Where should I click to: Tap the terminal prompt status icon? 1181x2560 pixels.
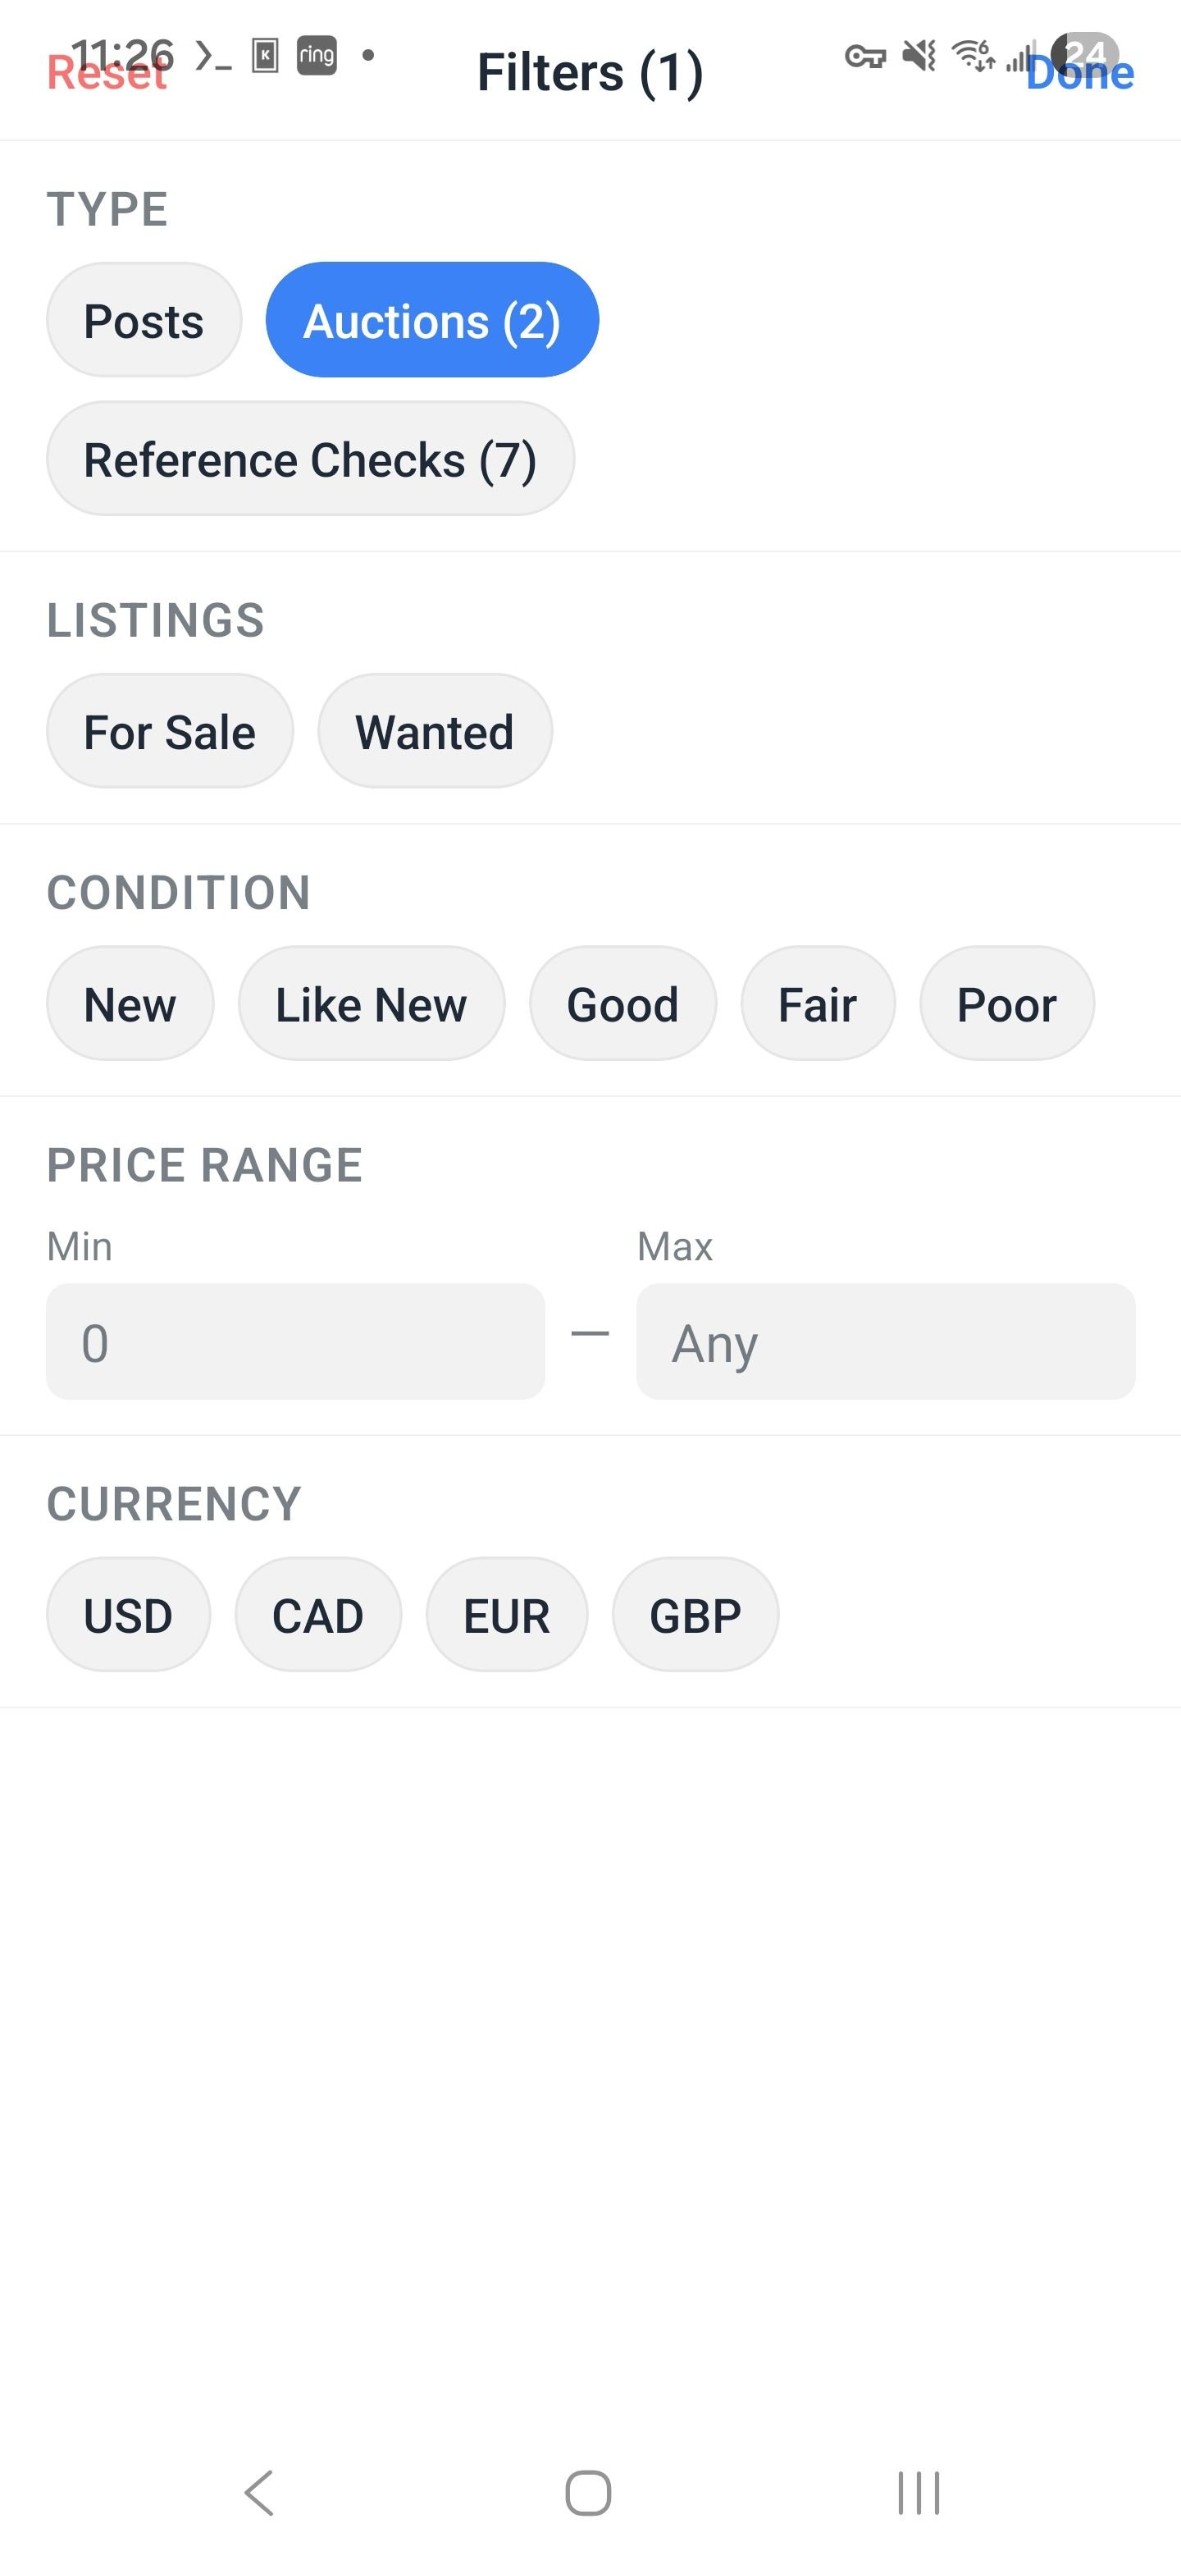tap(213, 55)
